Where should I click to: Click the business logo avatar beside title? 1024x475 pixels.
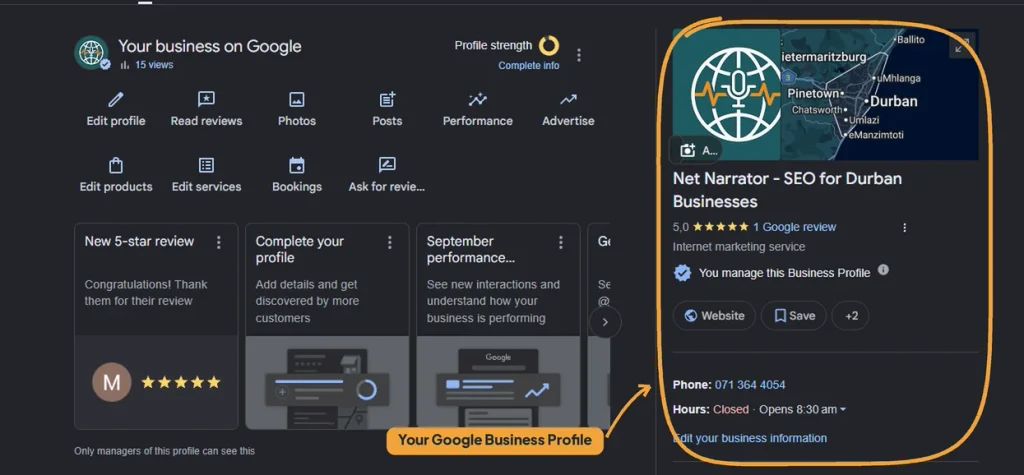pos(91,52)
